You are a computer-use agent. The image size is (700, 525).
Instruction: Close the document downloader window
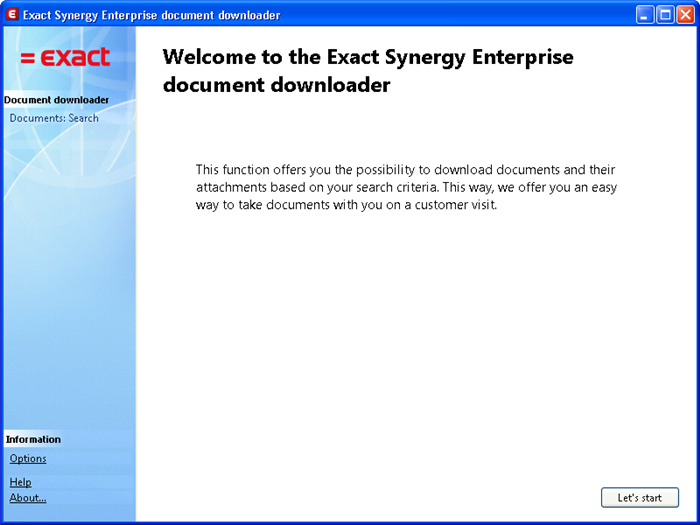click(685, 15)
